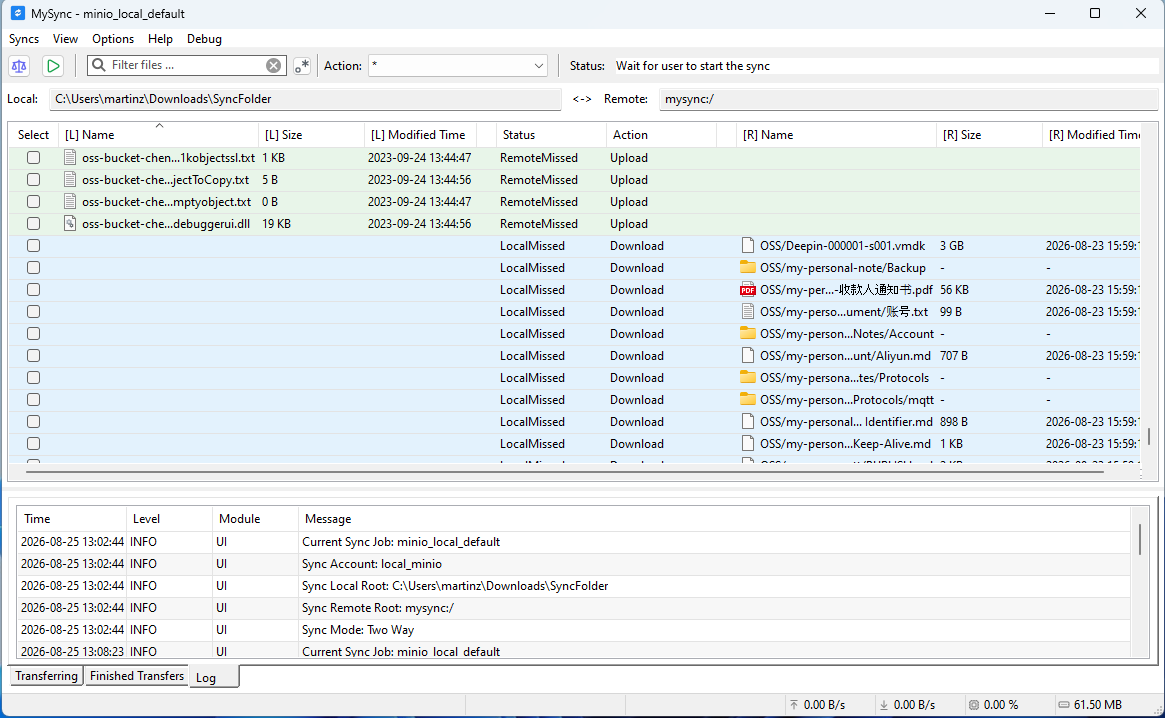Check the box for 账号.txt row
The height and width of the screenshot is (718, 1165).
pos(33,311)
